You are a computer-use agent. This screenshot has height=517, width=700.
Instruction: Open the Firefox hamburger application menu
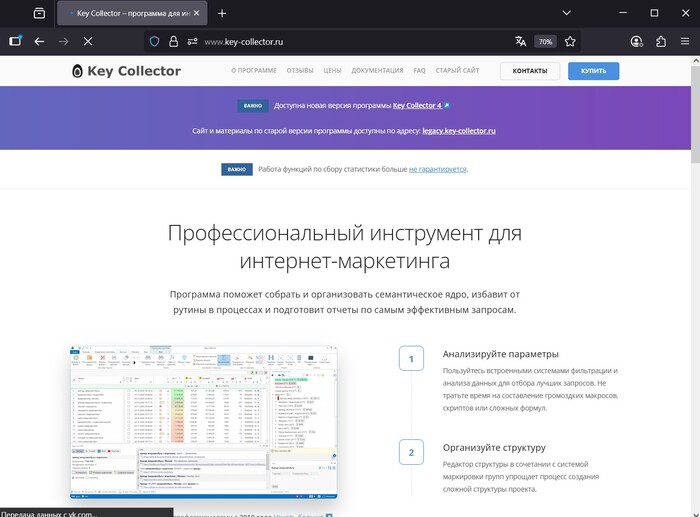684,42
